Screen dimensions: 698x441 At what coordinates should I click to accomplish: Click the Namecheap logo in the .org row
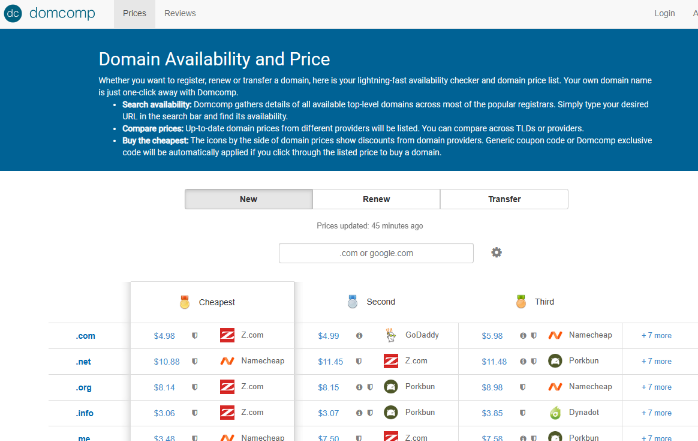[x=555, y=387]
